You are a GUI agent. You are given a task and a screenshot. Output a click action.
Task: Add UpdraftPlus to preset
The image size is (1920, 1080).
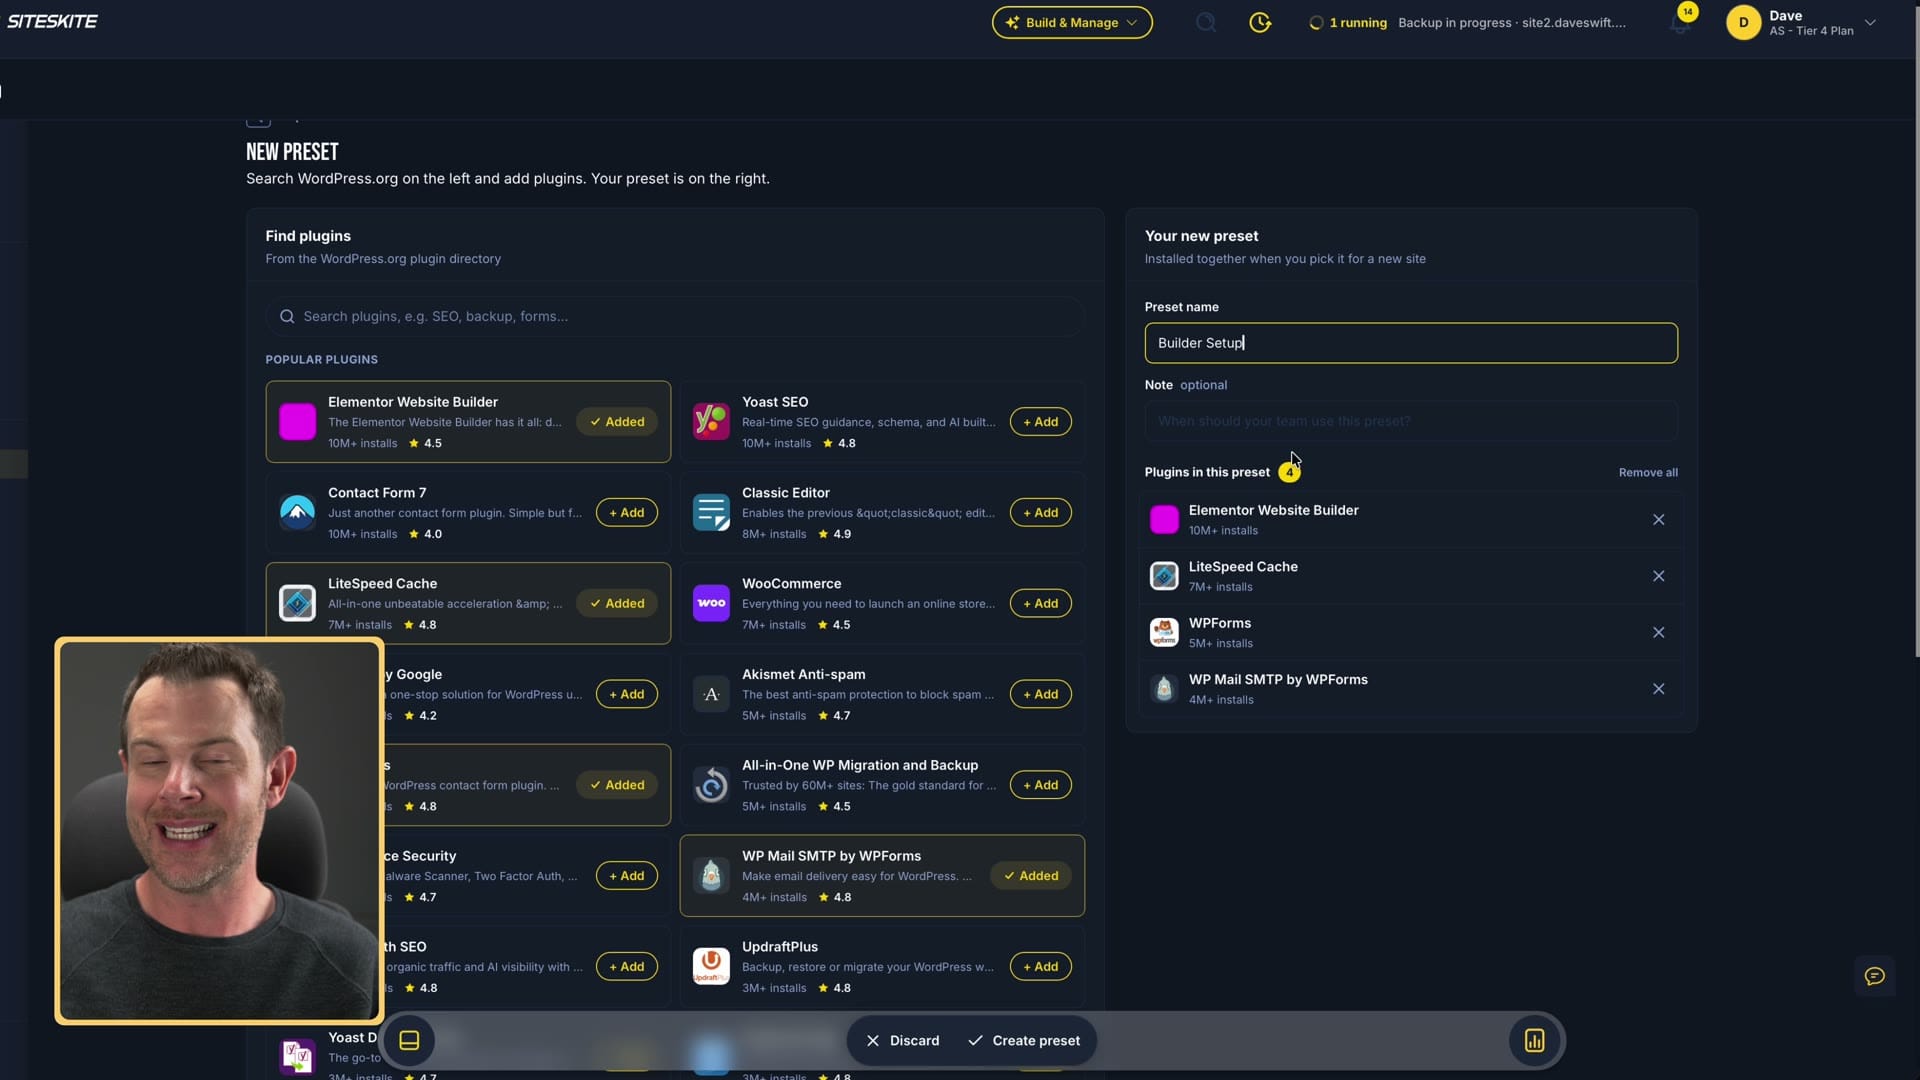pyautogui.click(x=1040, y=966)
